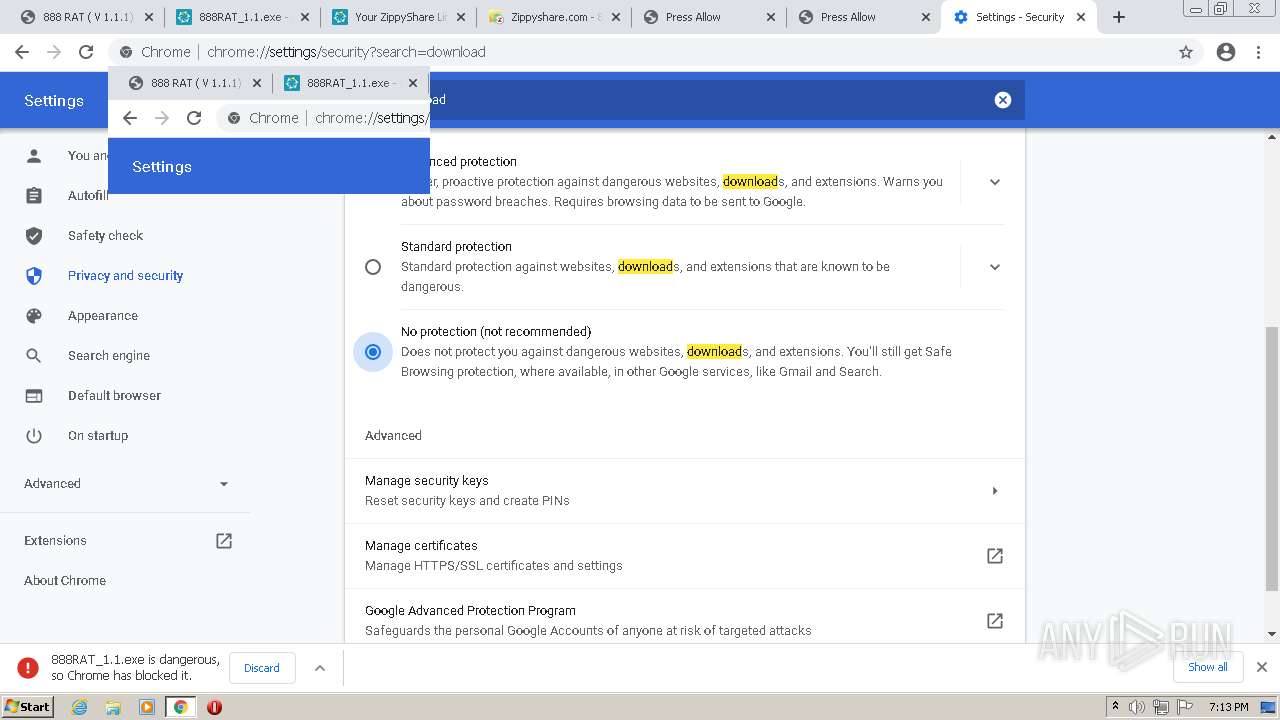The image size is (1280, 720).
Task: Click the red dangerous download warning icon
Action: 28,667
